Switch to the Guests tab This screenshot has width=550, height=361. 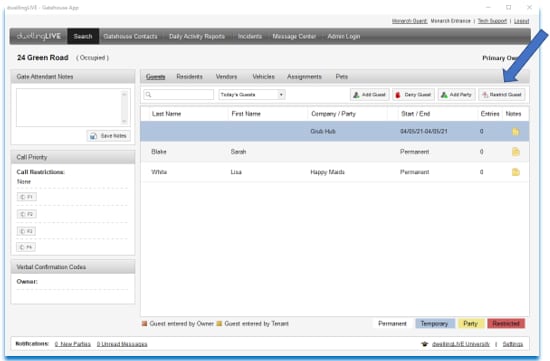(155, 77)
